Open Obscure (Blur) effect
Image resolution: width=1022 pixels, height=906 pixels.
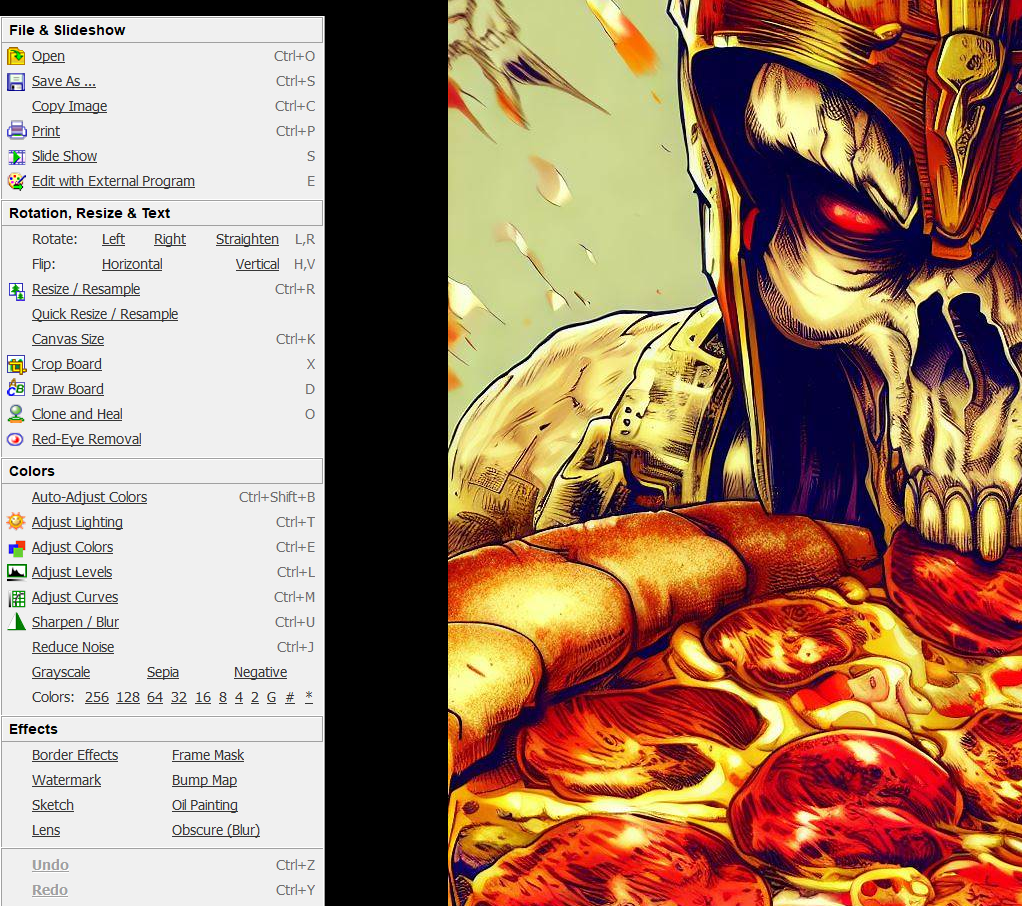click(x=216, y=830)
